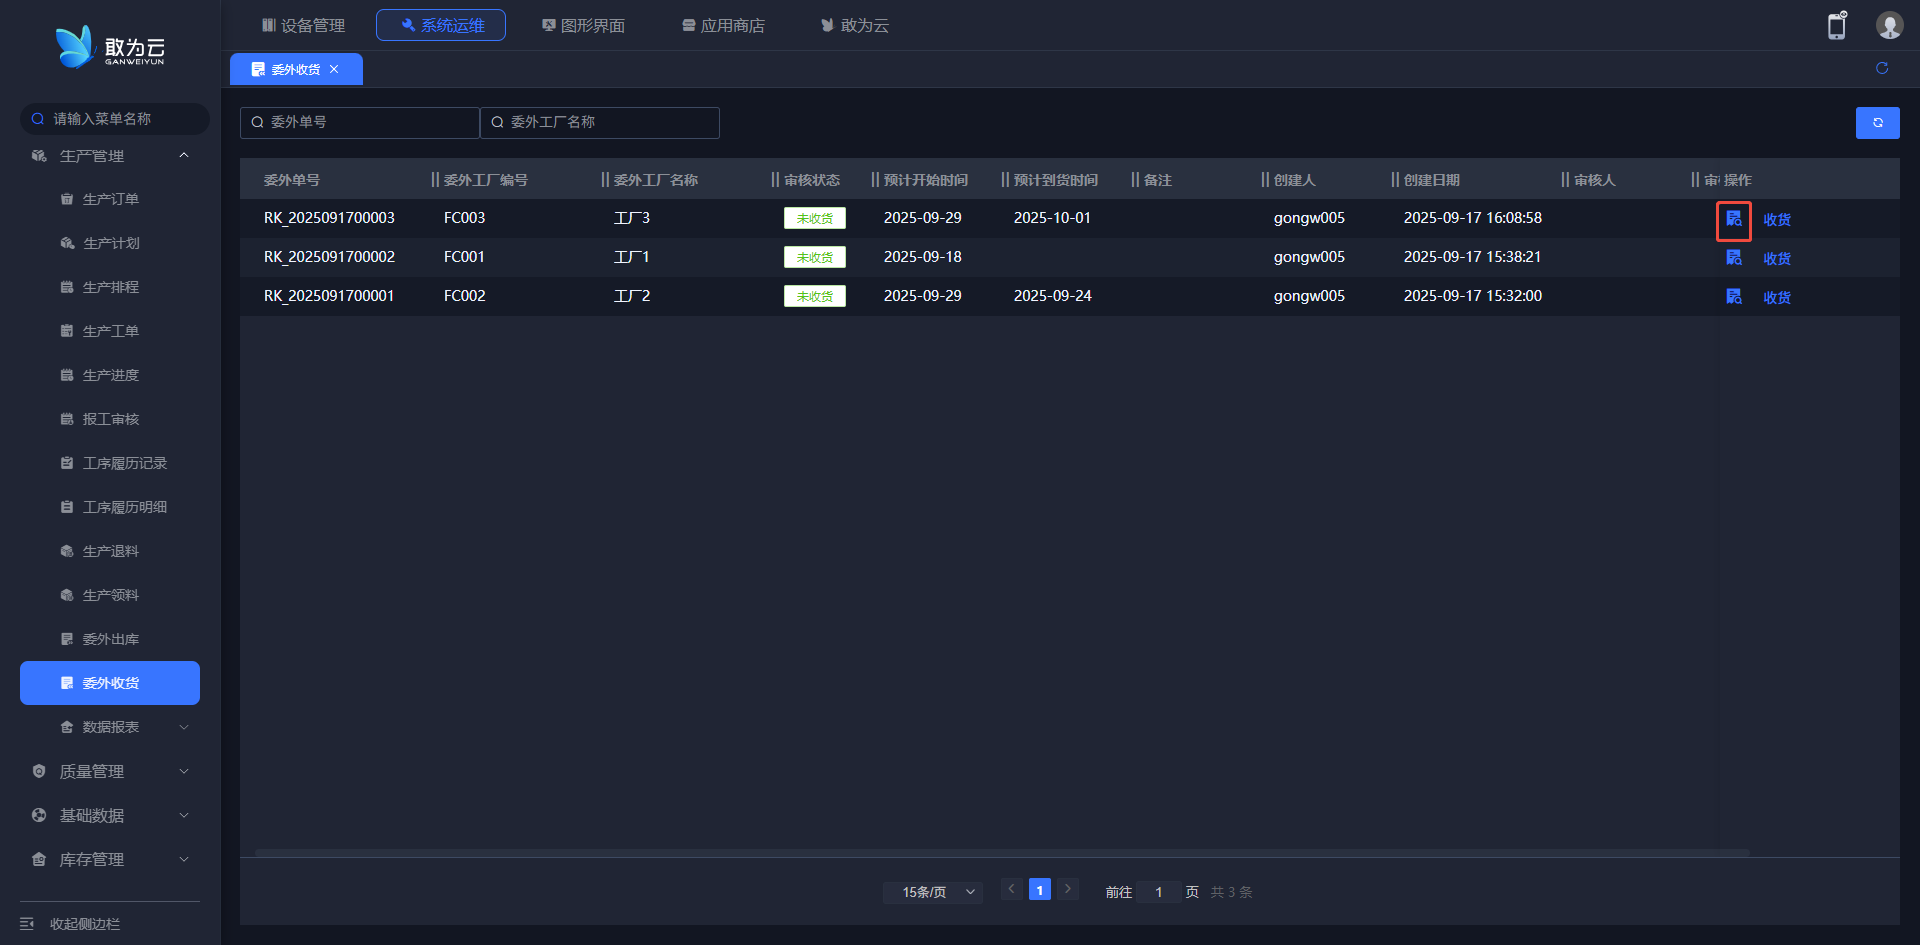Collapse the 生产管理 menu group
This screenshot has width=1920, height=945.
[183, 156]
